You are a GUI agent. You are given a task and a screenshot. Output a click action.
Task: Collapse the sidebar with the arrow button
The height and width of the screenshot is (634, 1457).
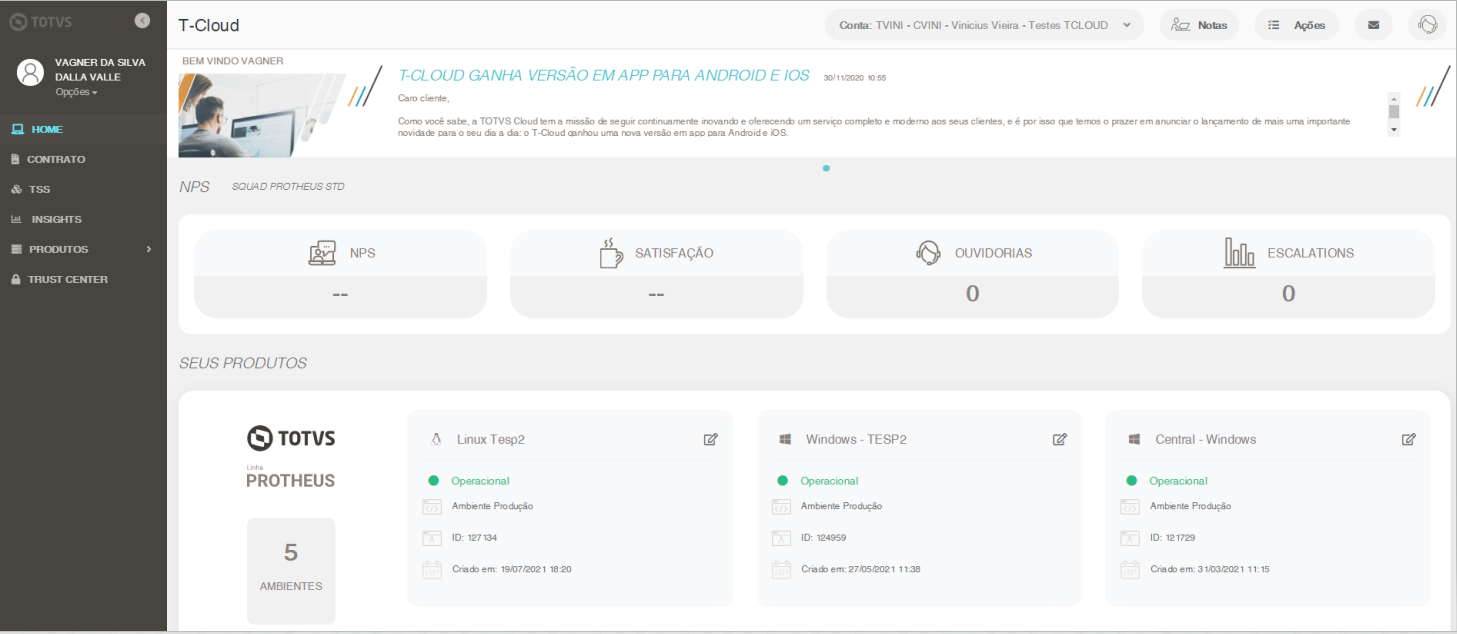click(x=142, y=20)
